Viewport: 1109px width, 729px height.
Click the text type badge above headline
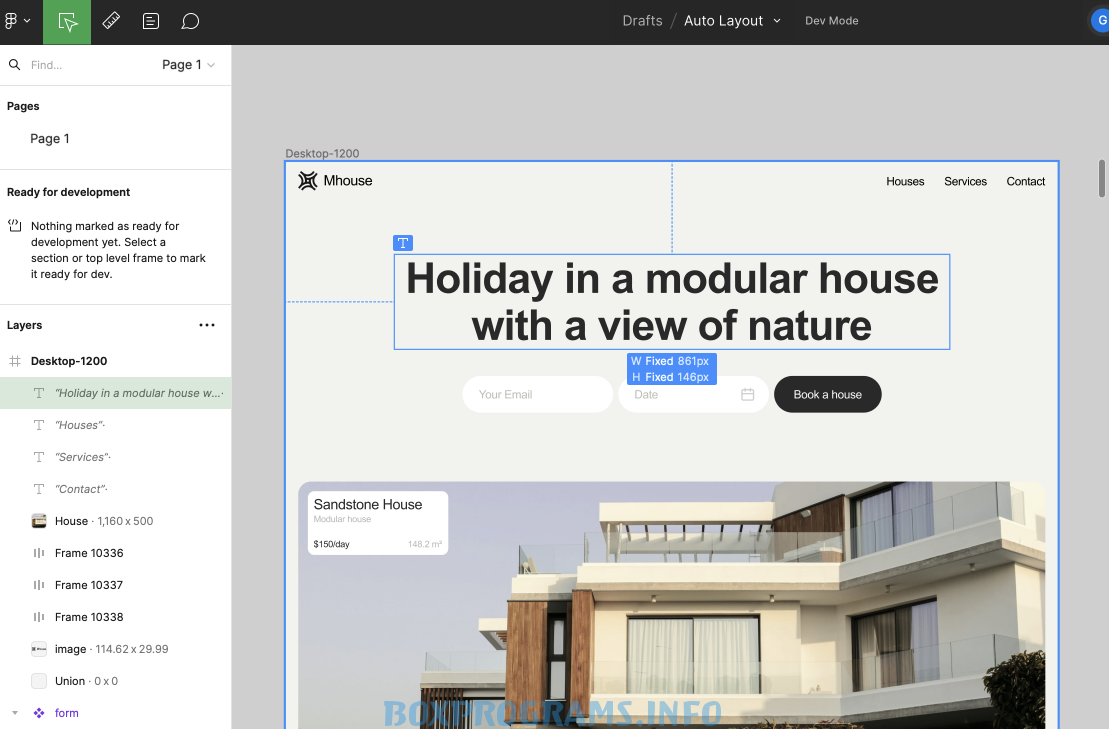tap(402, 243)
